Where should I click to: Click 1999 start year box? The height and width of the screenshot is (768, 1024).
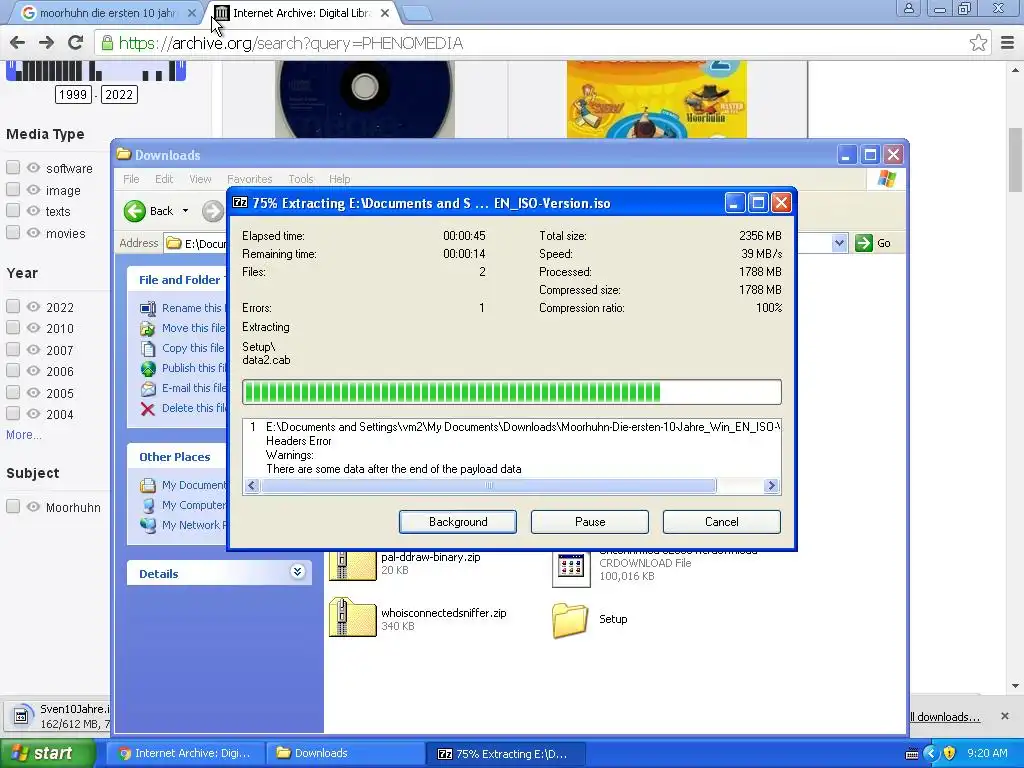pyautogui.click(x=72, y=95)
